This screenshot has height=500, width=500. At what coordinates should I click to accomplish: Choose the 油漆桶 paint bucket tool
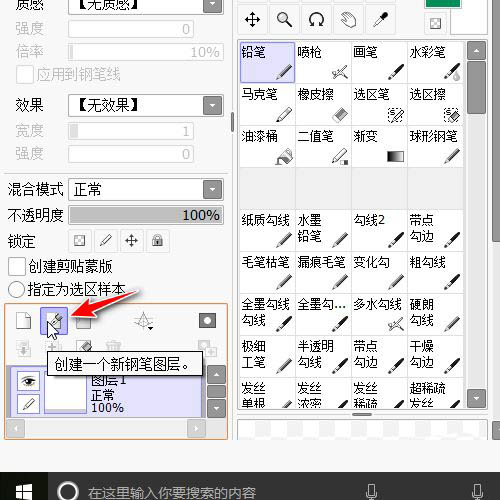tap(267, 147)
